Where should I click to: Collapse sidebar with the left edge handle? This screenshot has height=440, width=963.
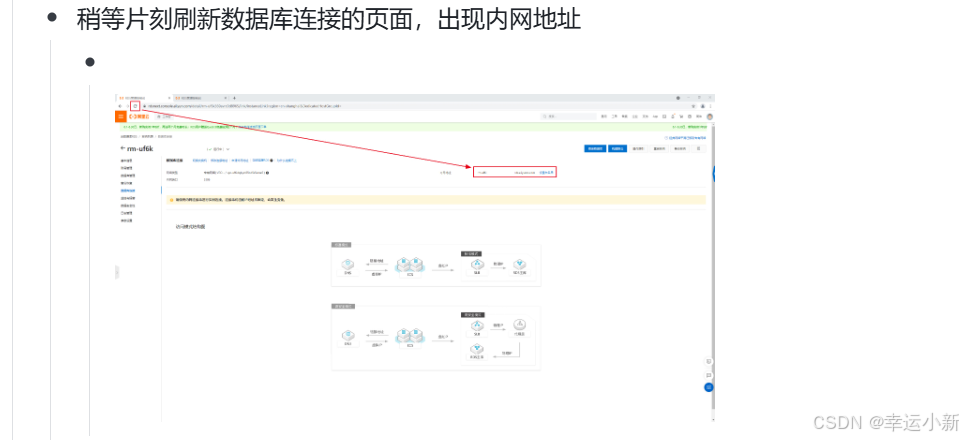pyautogui.click(x=117, y=272)
